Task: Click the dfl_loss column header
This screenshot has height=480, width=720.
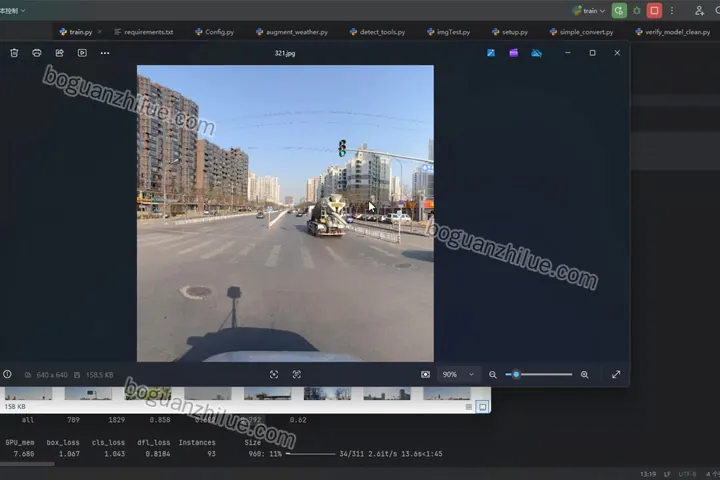Action: 154,442
